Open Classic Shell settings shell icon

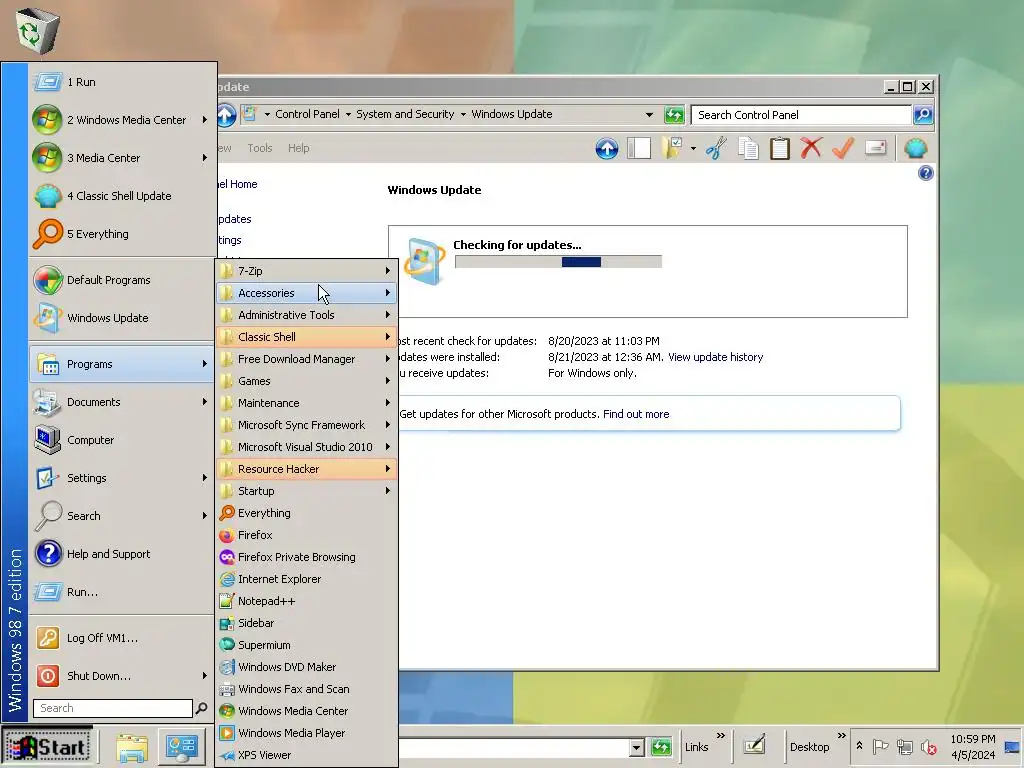pos(916,148)
